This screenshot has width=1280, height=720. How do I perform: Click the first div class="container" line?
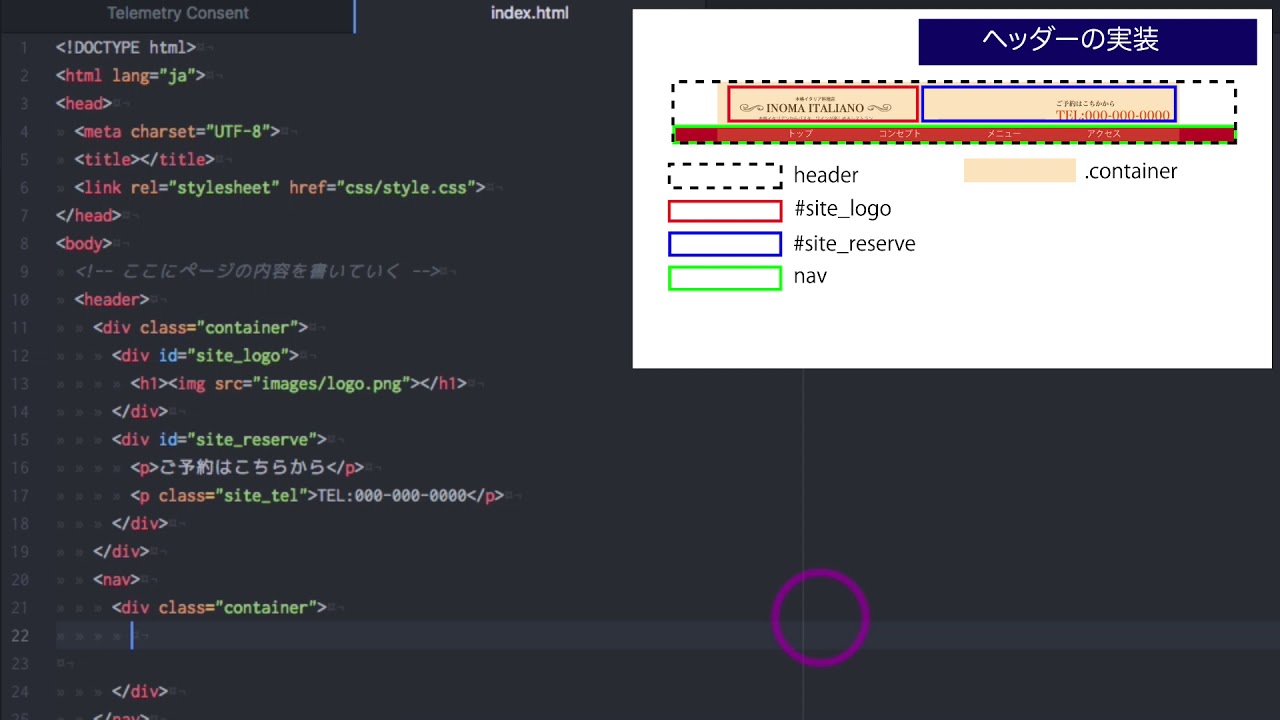click(x=200, y=327)
